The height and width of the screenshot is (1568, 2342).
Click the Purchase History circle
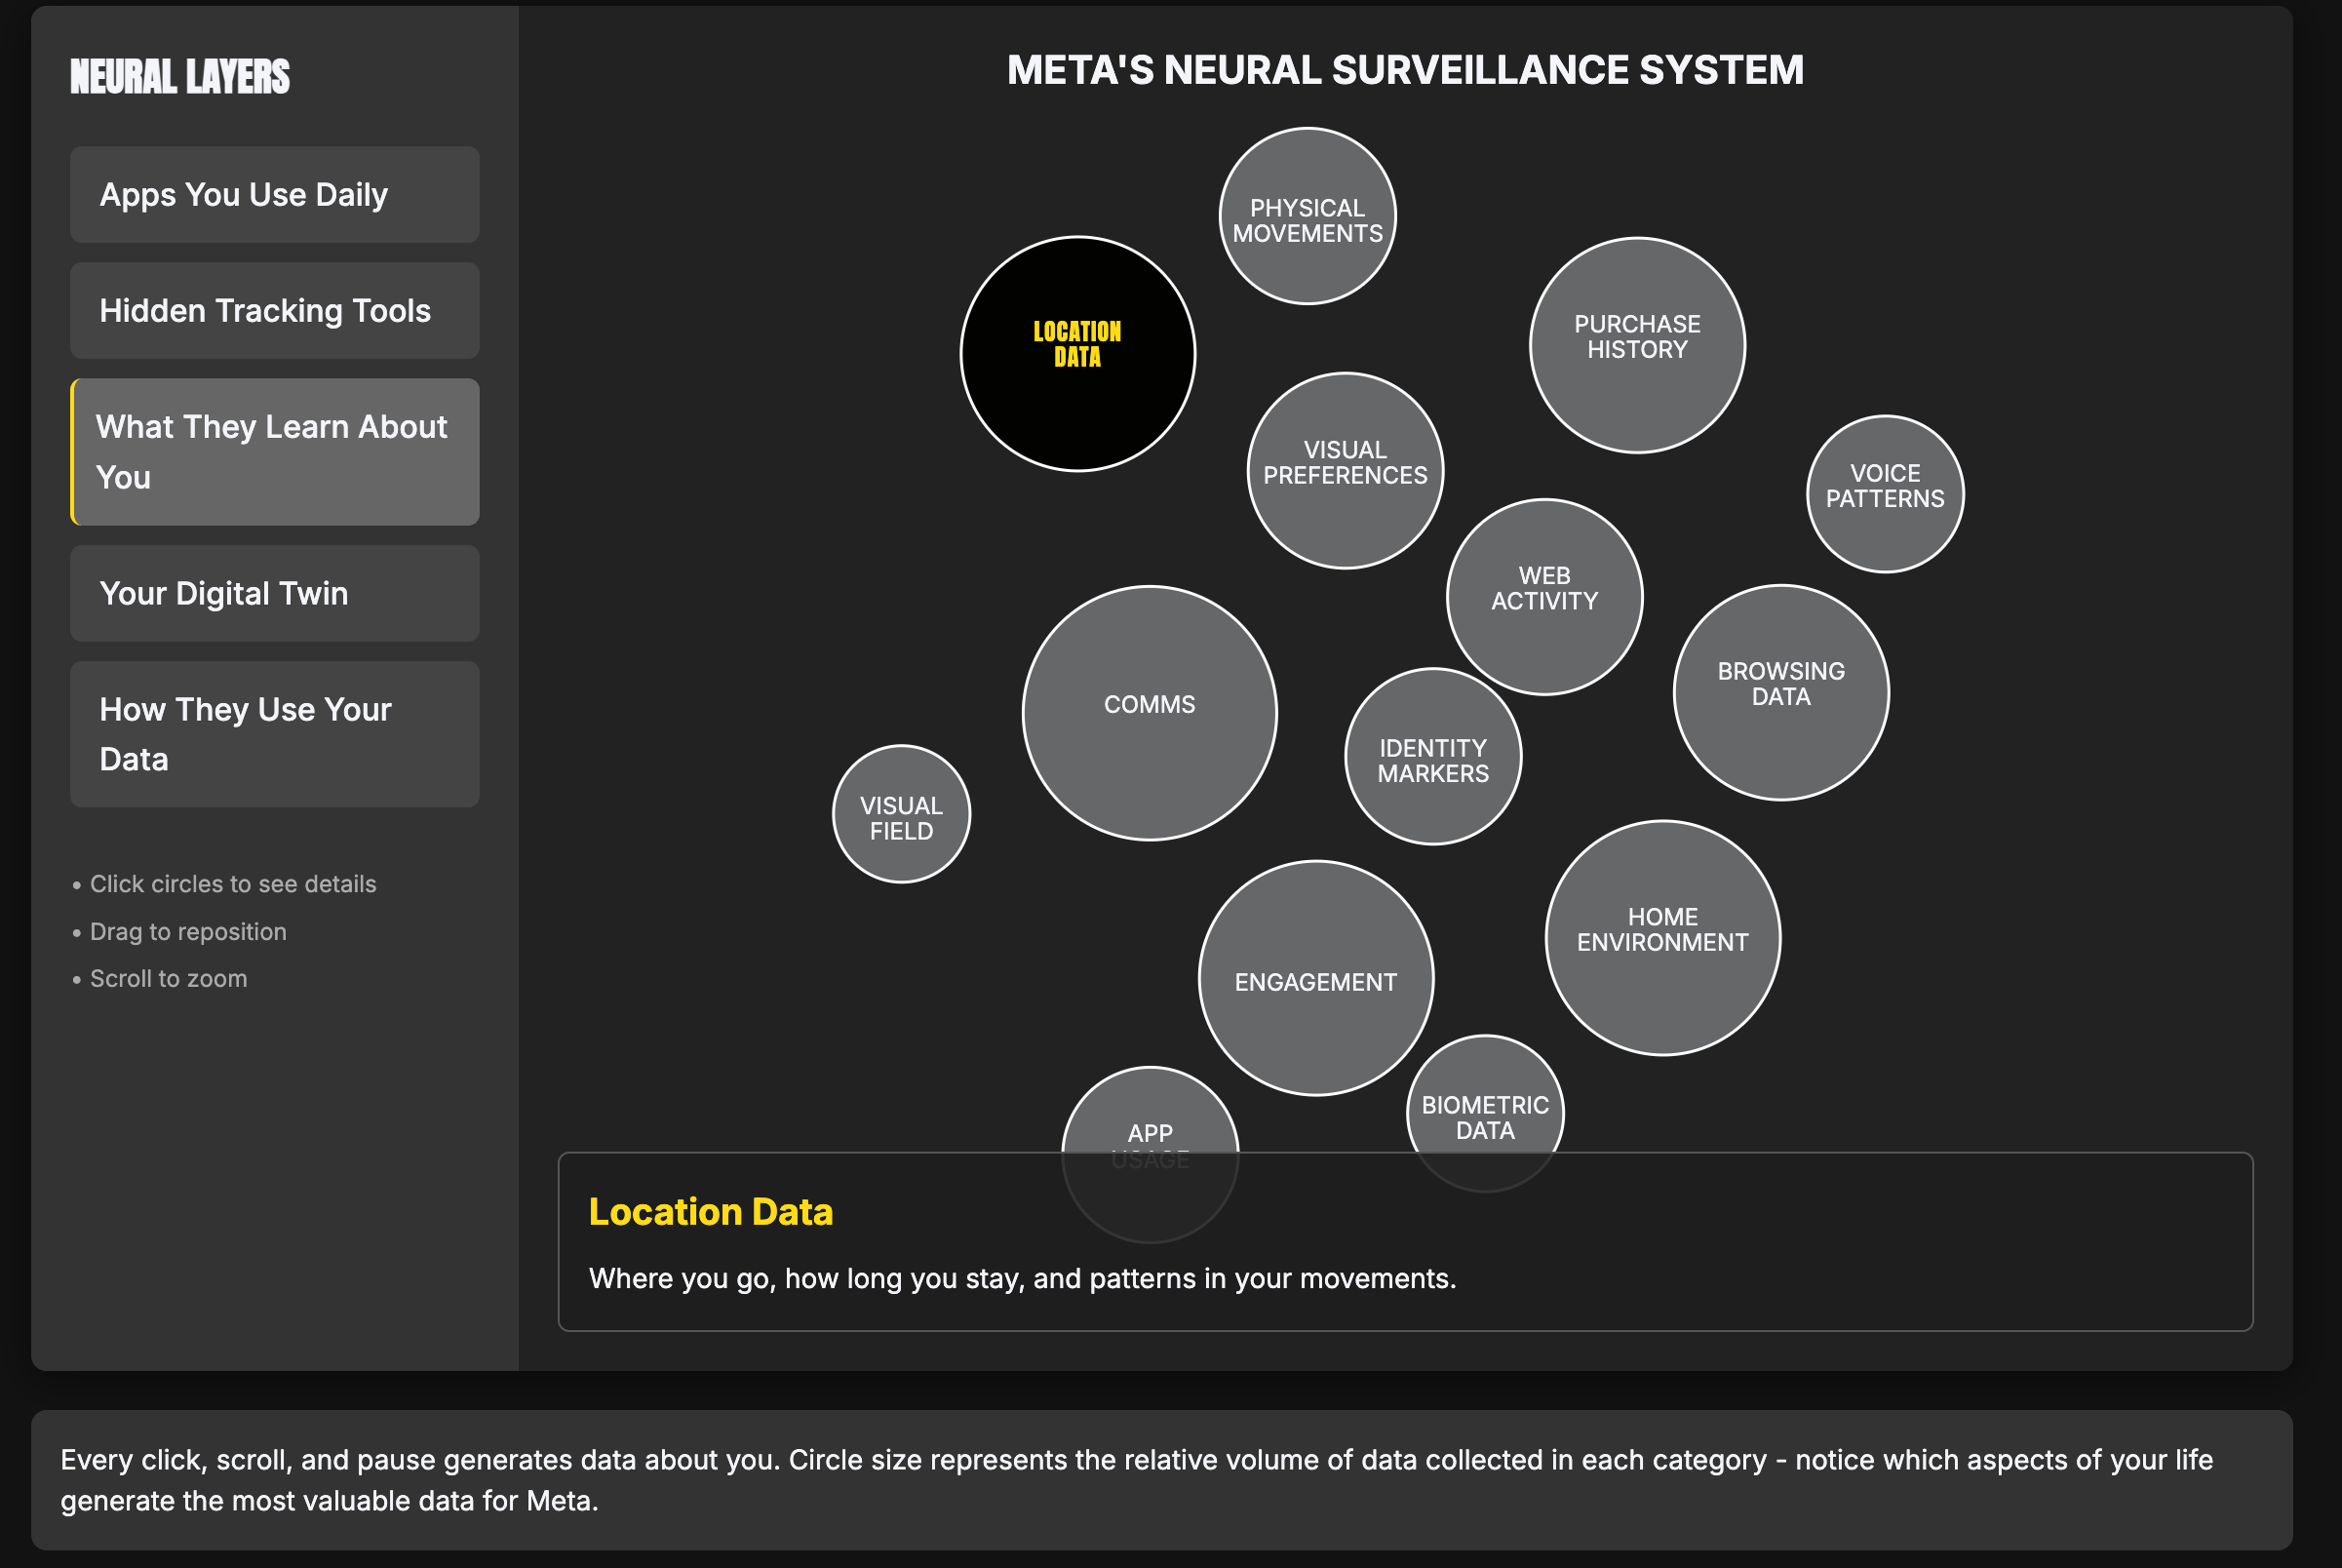coord(1637,345)
